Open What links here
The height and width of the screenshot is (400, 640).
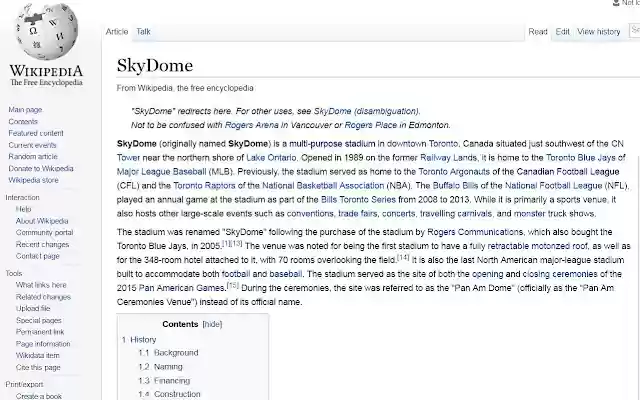point(41,285)
